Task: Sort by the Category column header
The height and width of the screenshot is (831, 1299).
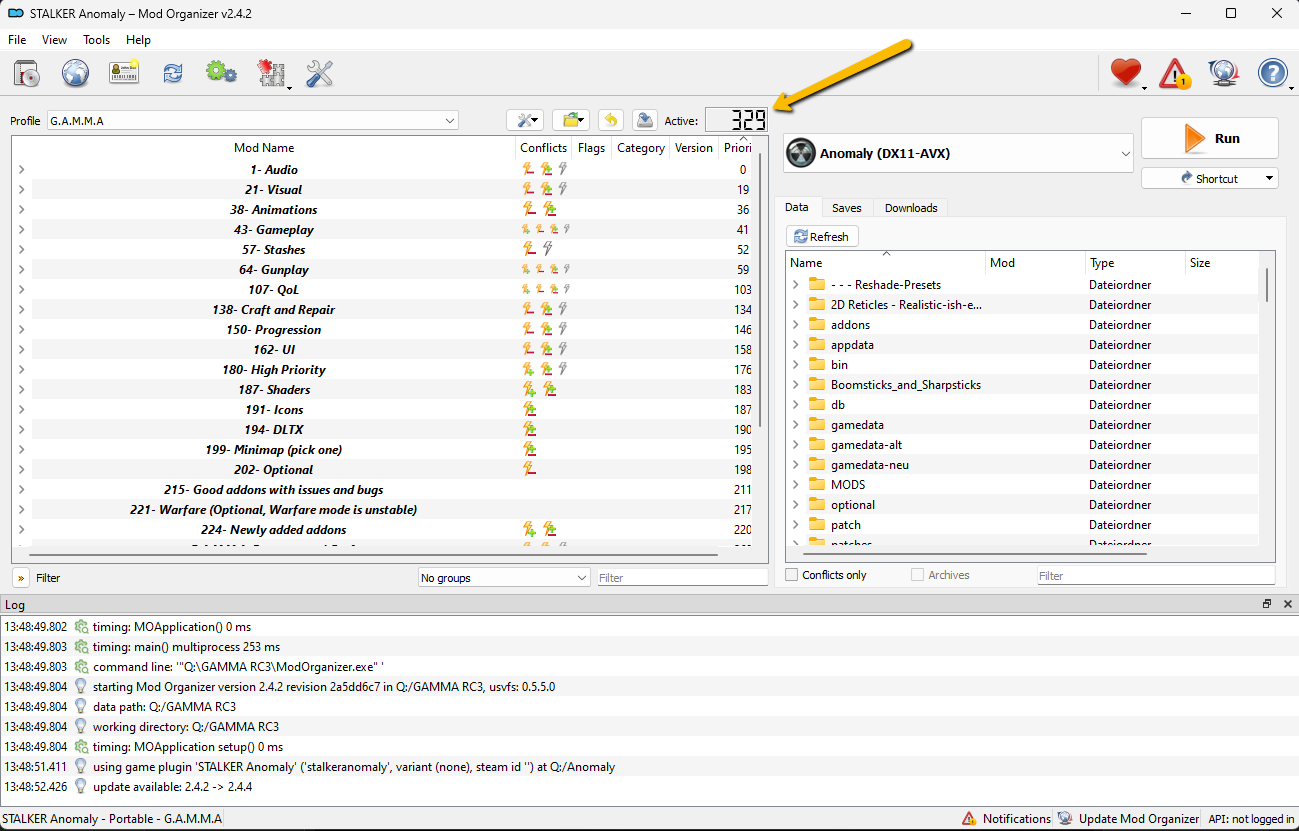Action: [641, 148]
